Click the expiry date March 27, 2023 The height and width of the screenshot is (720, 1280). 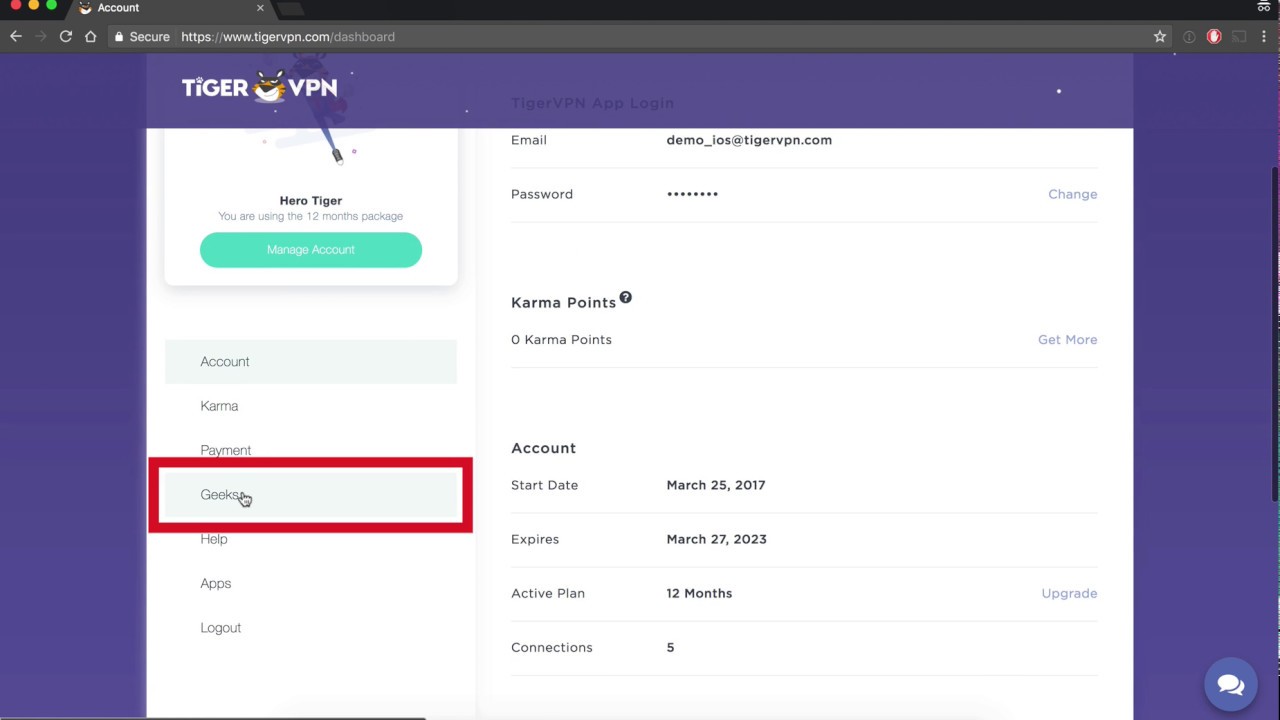[x=716, y=539]
